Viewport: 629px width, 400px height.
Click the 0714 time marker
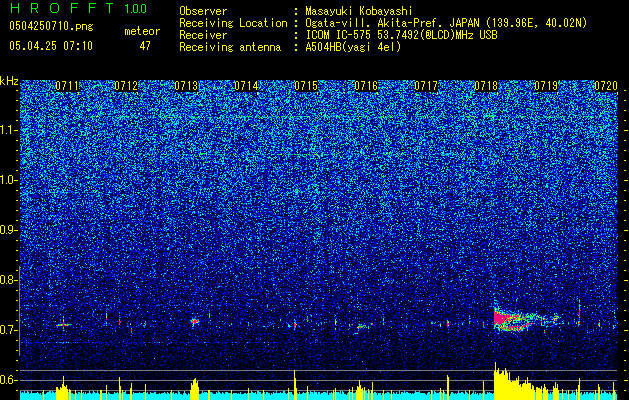(x=246, y=86)
